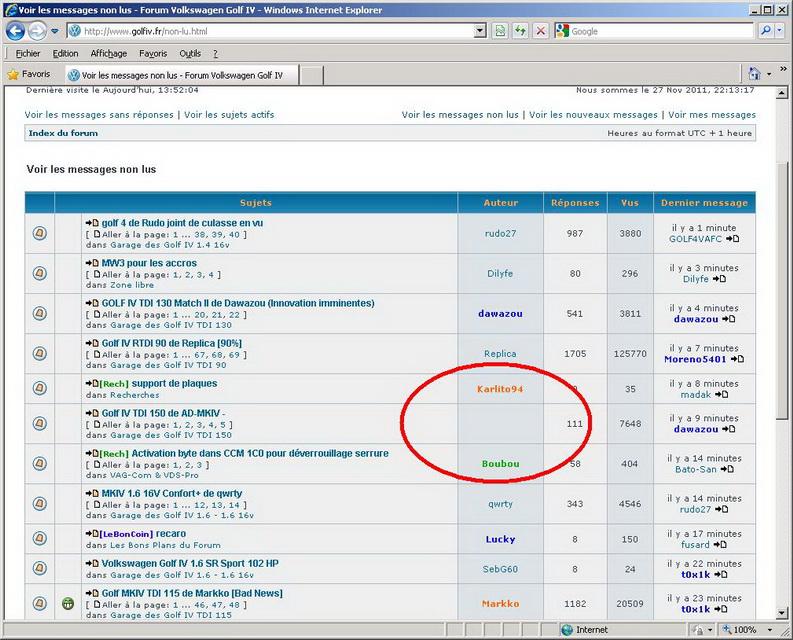Click the Index du forum link
The width and height of the screenshot is (793, 640).
point(63,133)
